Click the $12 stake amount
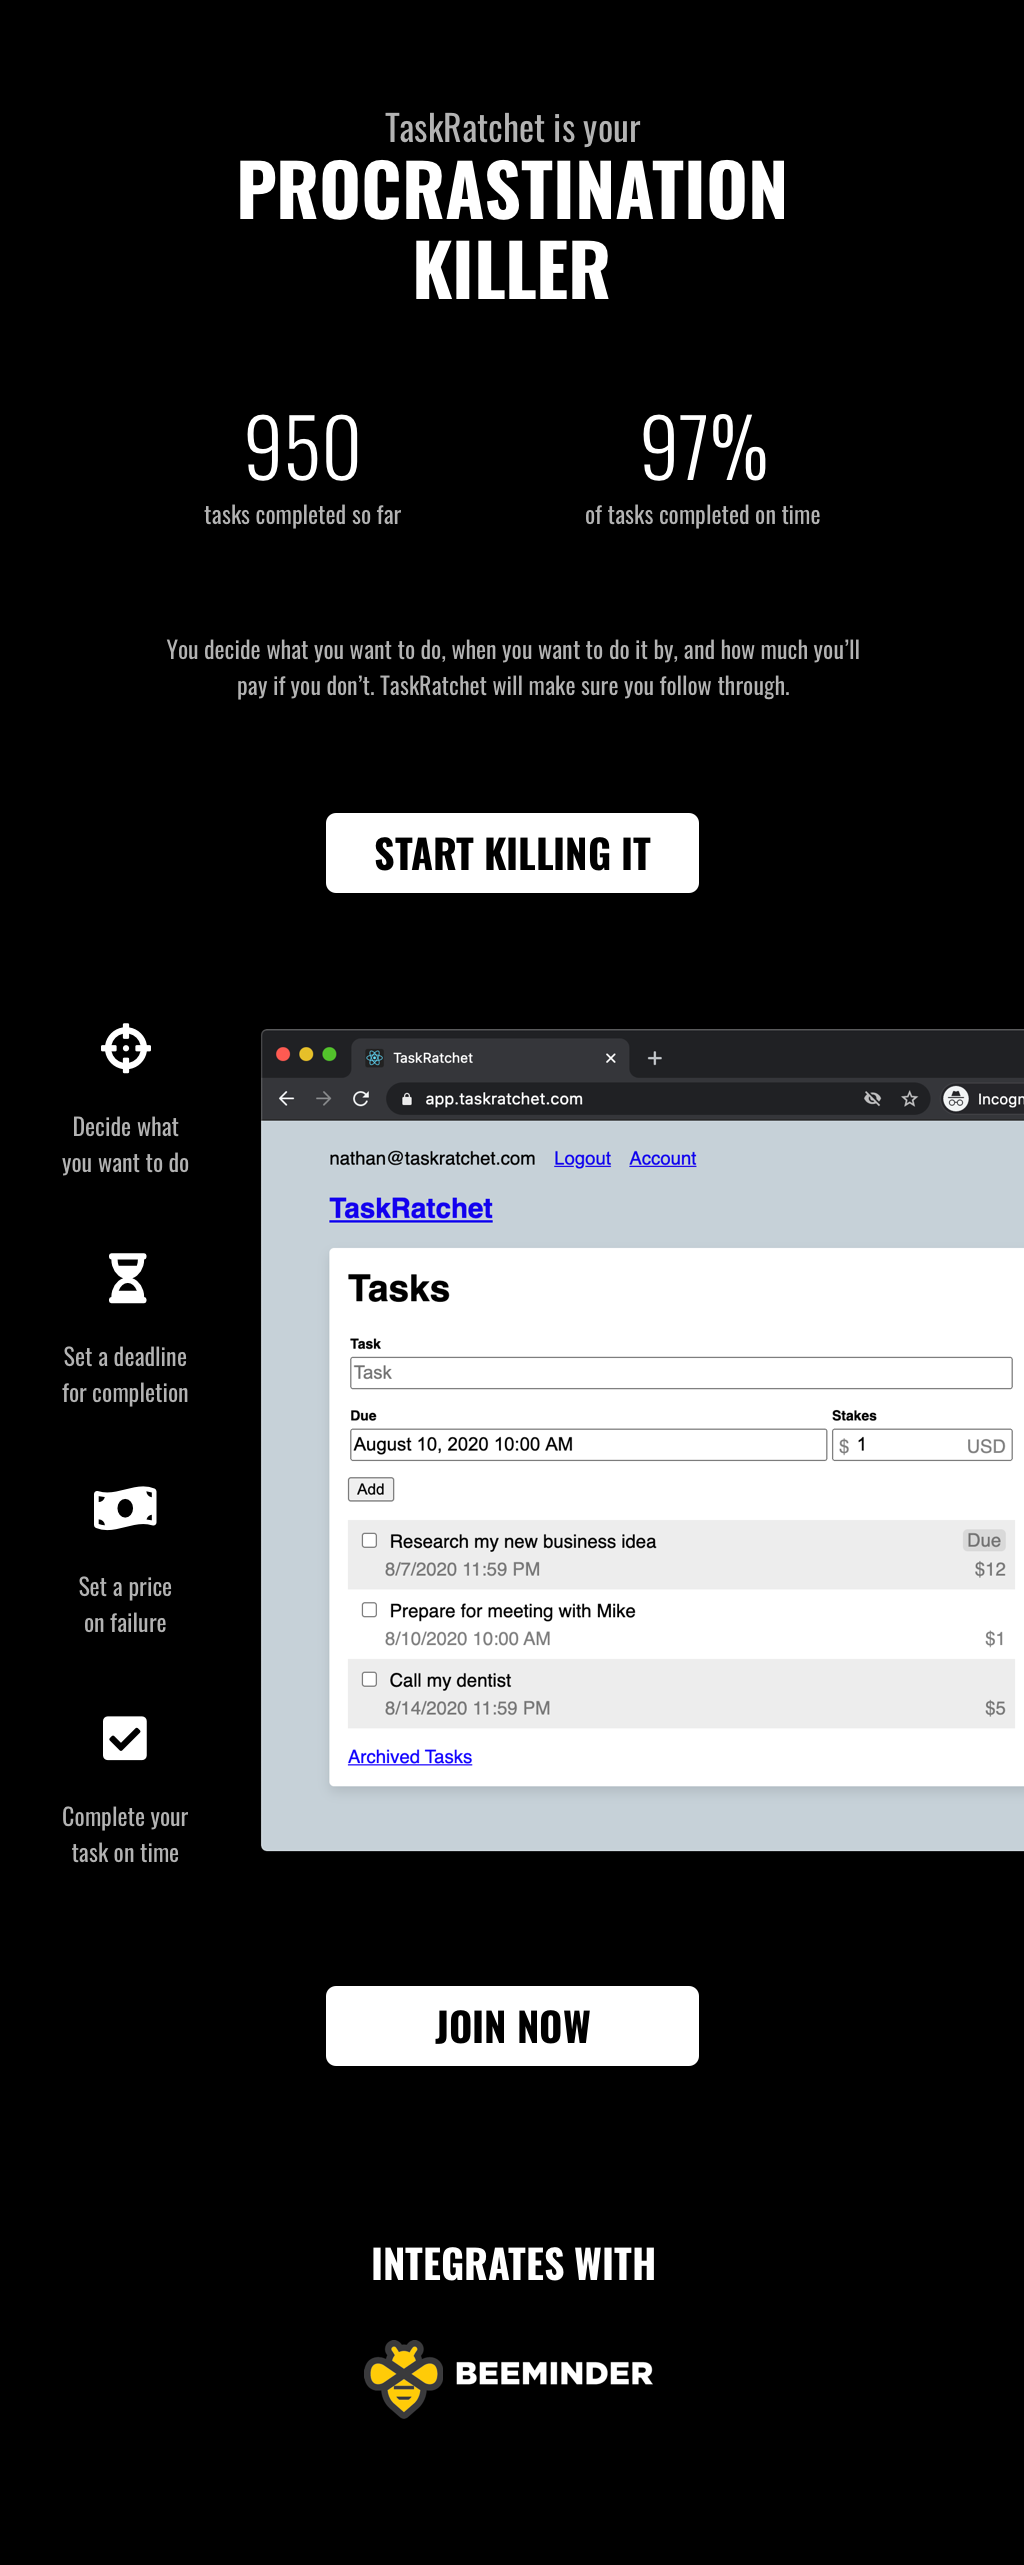 tap(990, 1569)
